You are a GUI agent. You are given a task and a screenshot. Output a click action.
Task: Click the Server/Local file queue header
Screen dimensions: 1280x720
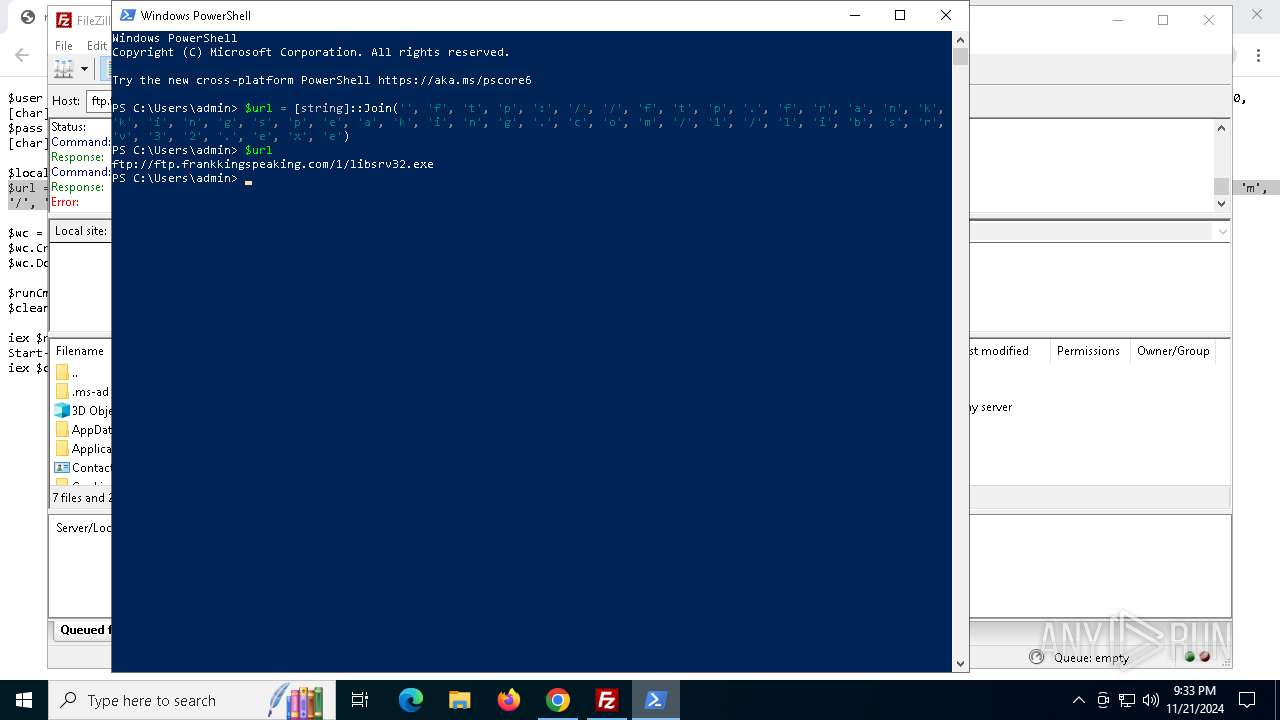point(83,528)
